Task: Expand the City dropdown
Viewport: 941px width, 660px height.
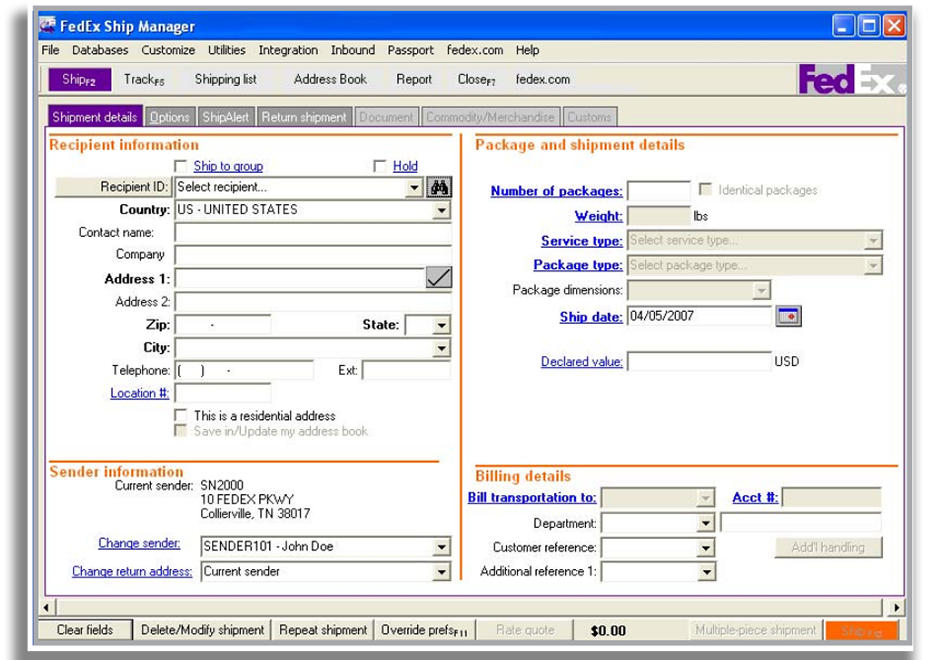Action: click(x=441, y=348)
